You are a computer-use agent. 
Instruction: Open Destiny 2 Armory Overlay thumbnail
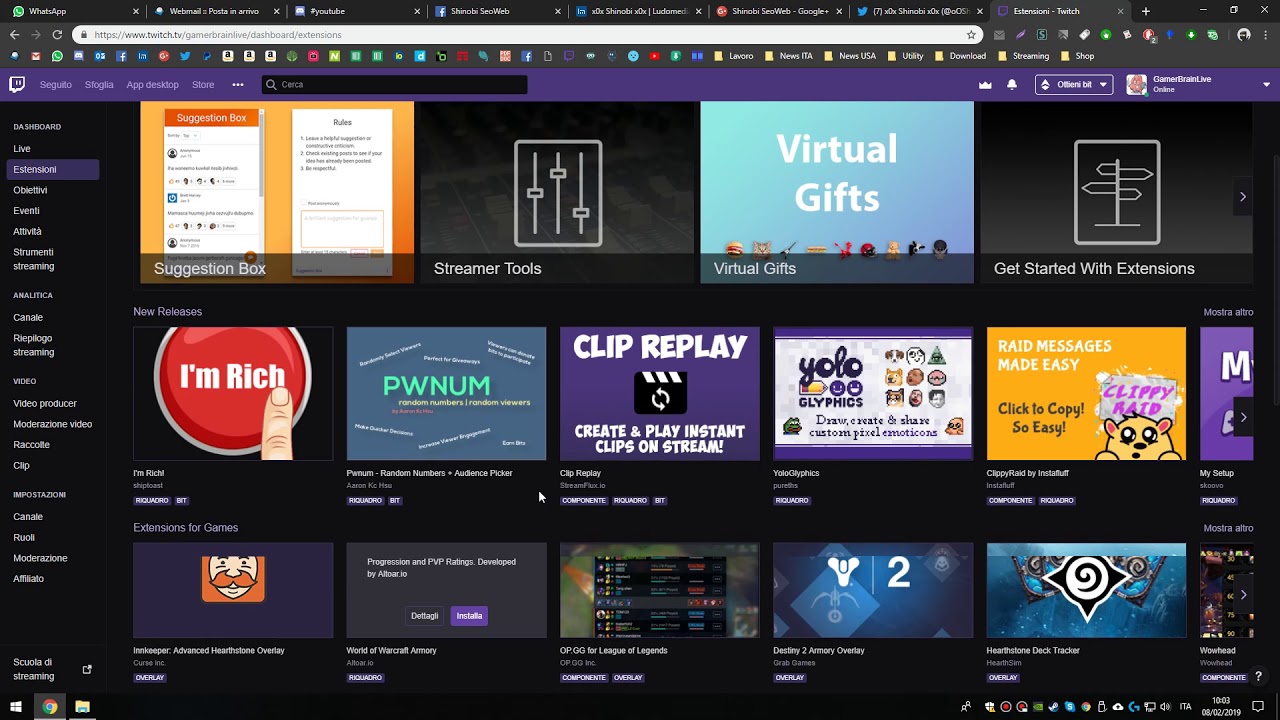873,590
